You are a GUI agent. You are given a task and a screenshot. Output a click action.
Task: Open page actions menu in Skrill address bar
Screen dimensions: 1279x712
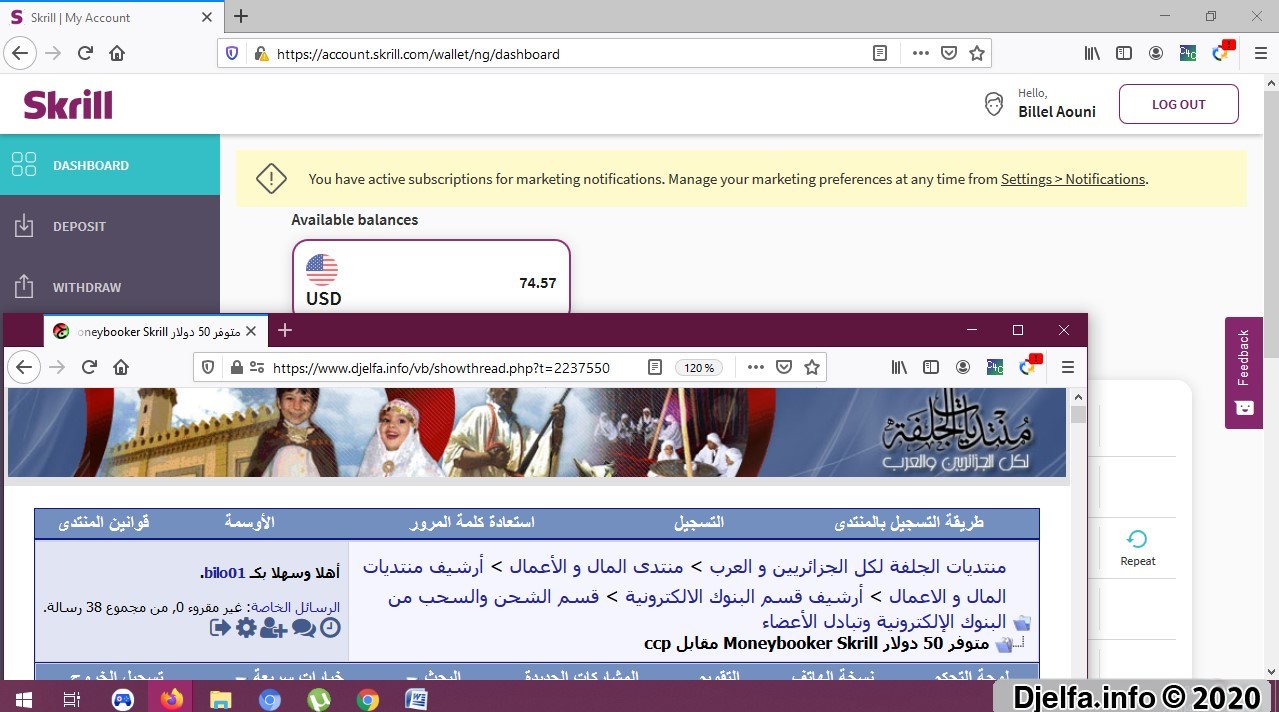pos(922,54)
